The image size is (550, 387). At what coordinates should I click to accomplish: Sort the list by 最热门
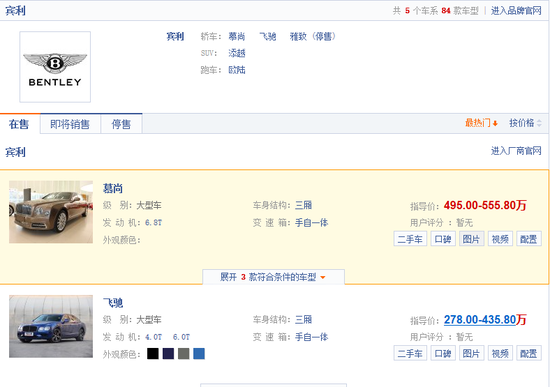click(x=481, y=123)
